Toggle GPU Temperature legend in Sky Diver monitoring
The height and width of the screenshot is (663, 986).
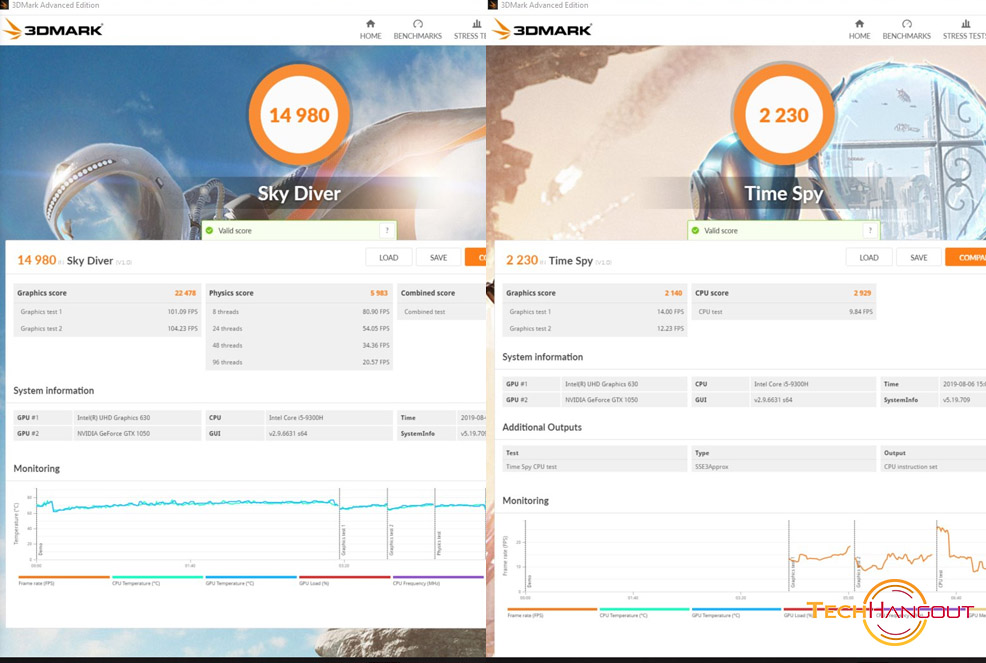click(250, 581)
